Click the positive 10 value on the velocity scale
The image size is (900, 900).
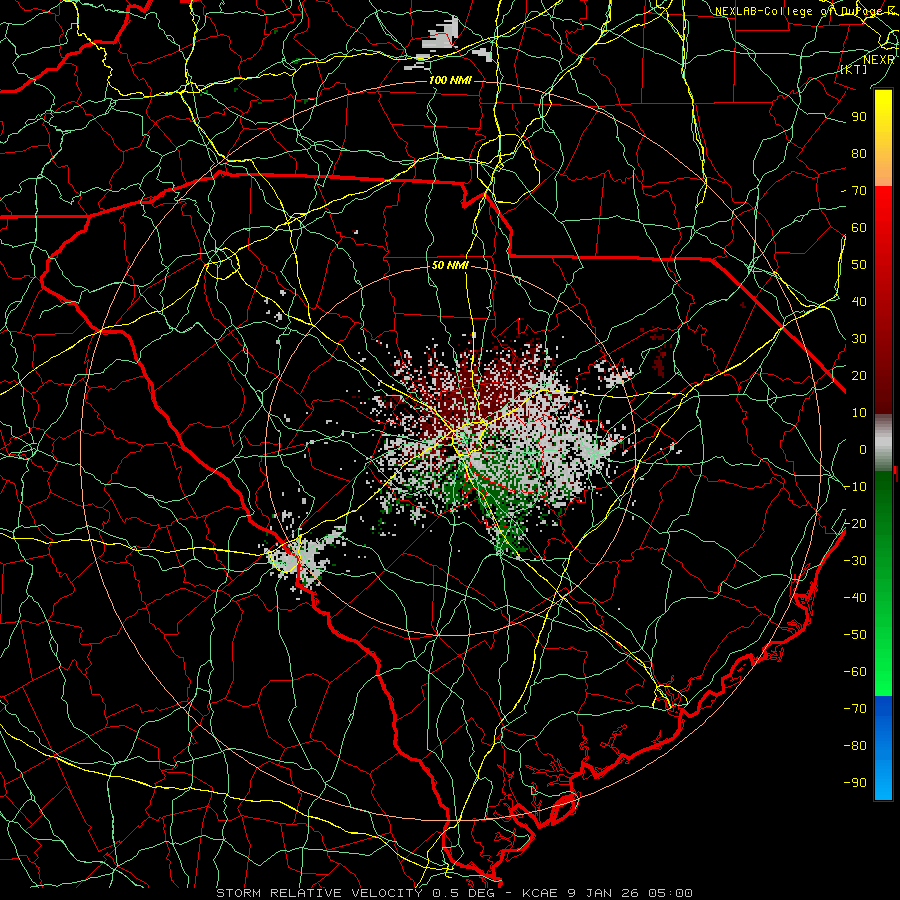pos(859,413)
